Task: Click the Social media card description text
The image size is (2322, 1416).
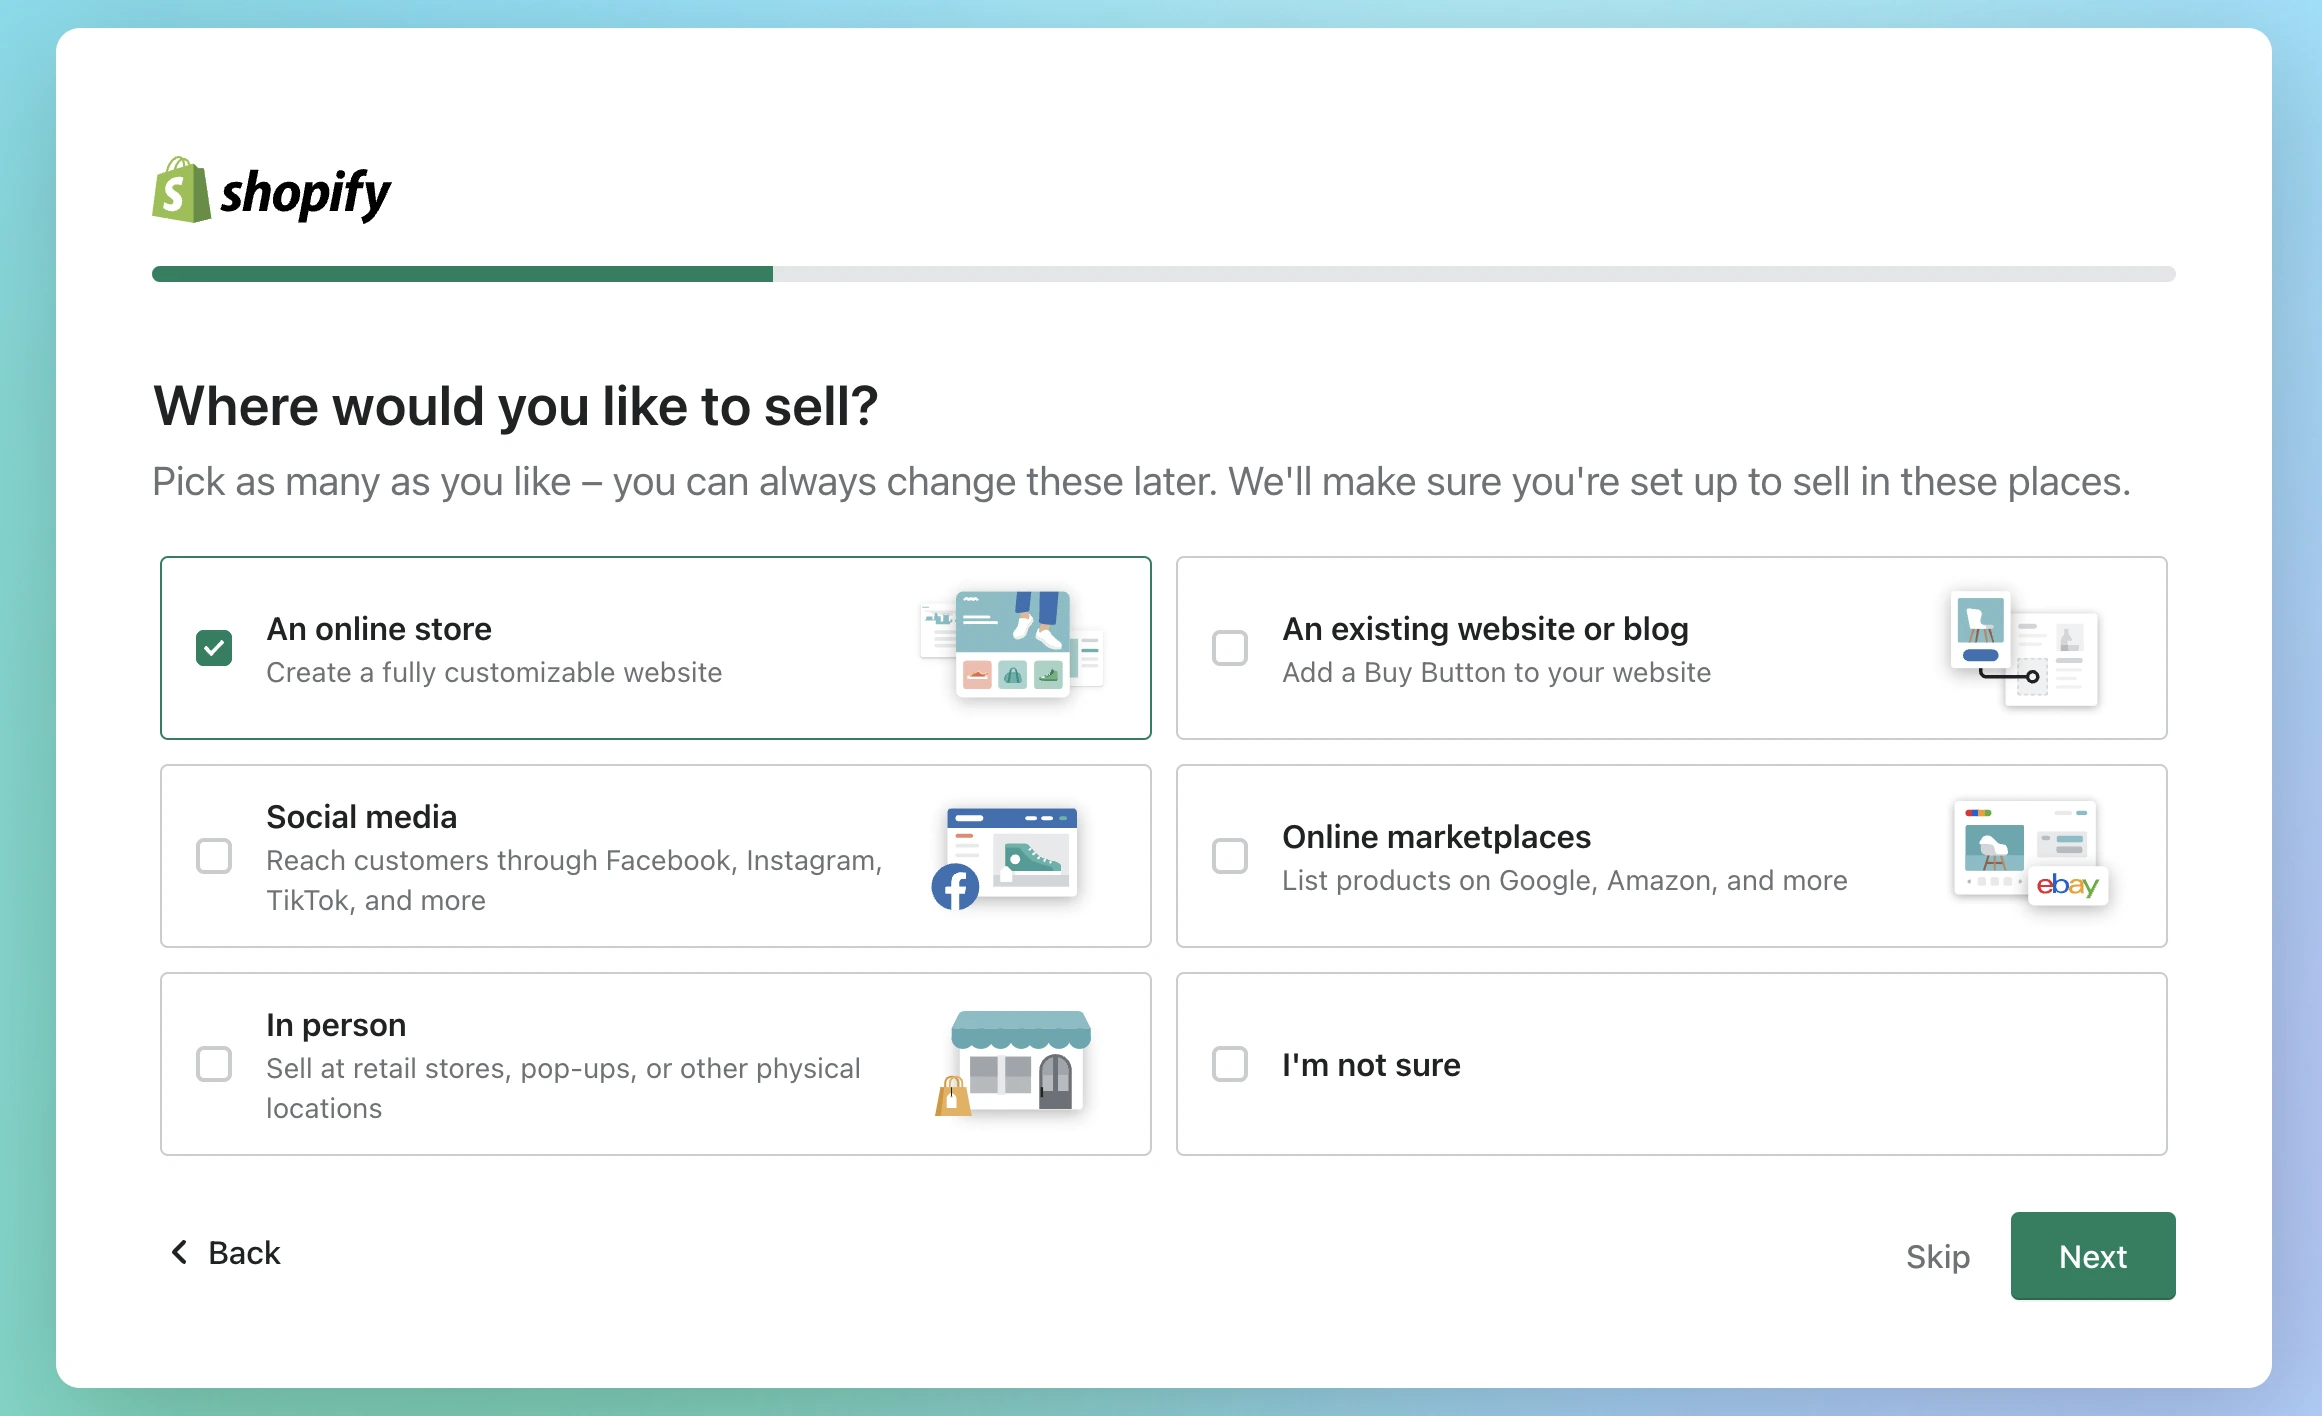Action: (574, 880)
